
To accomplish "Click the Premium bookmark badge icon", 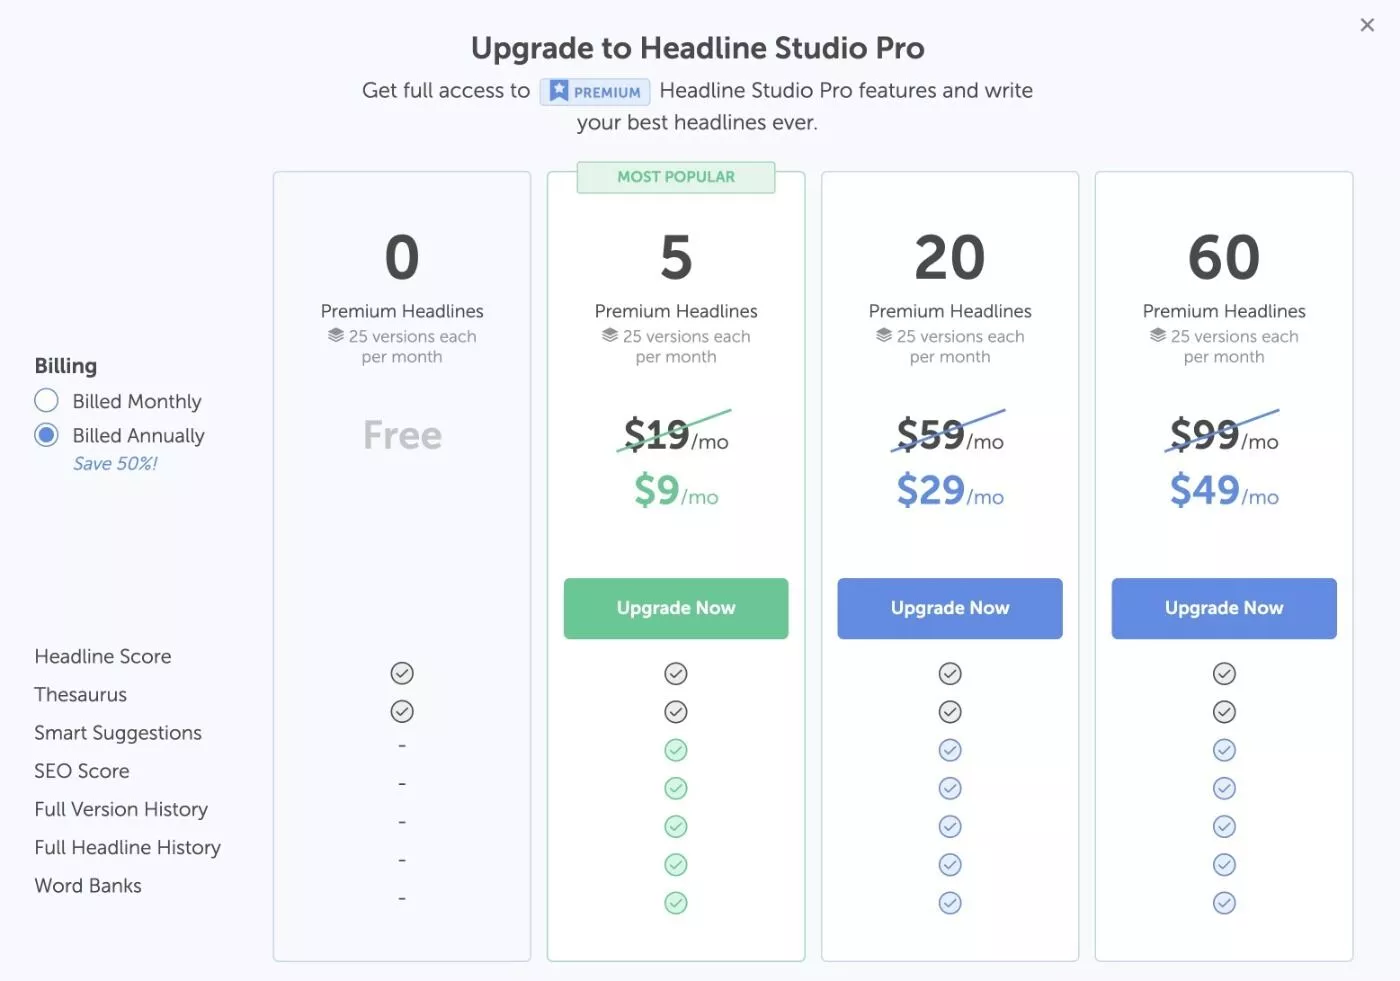I will point(559,91).
